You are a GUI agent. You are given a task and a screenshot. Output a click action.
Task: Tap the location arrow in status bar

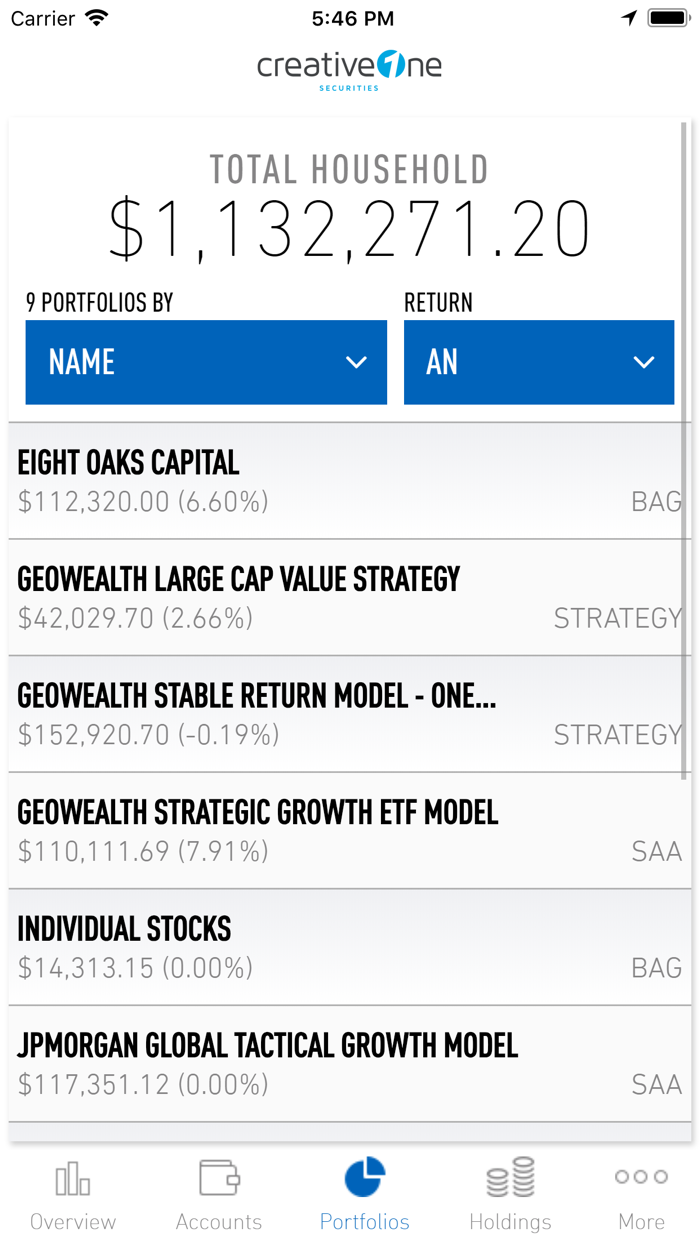(629, 16)
